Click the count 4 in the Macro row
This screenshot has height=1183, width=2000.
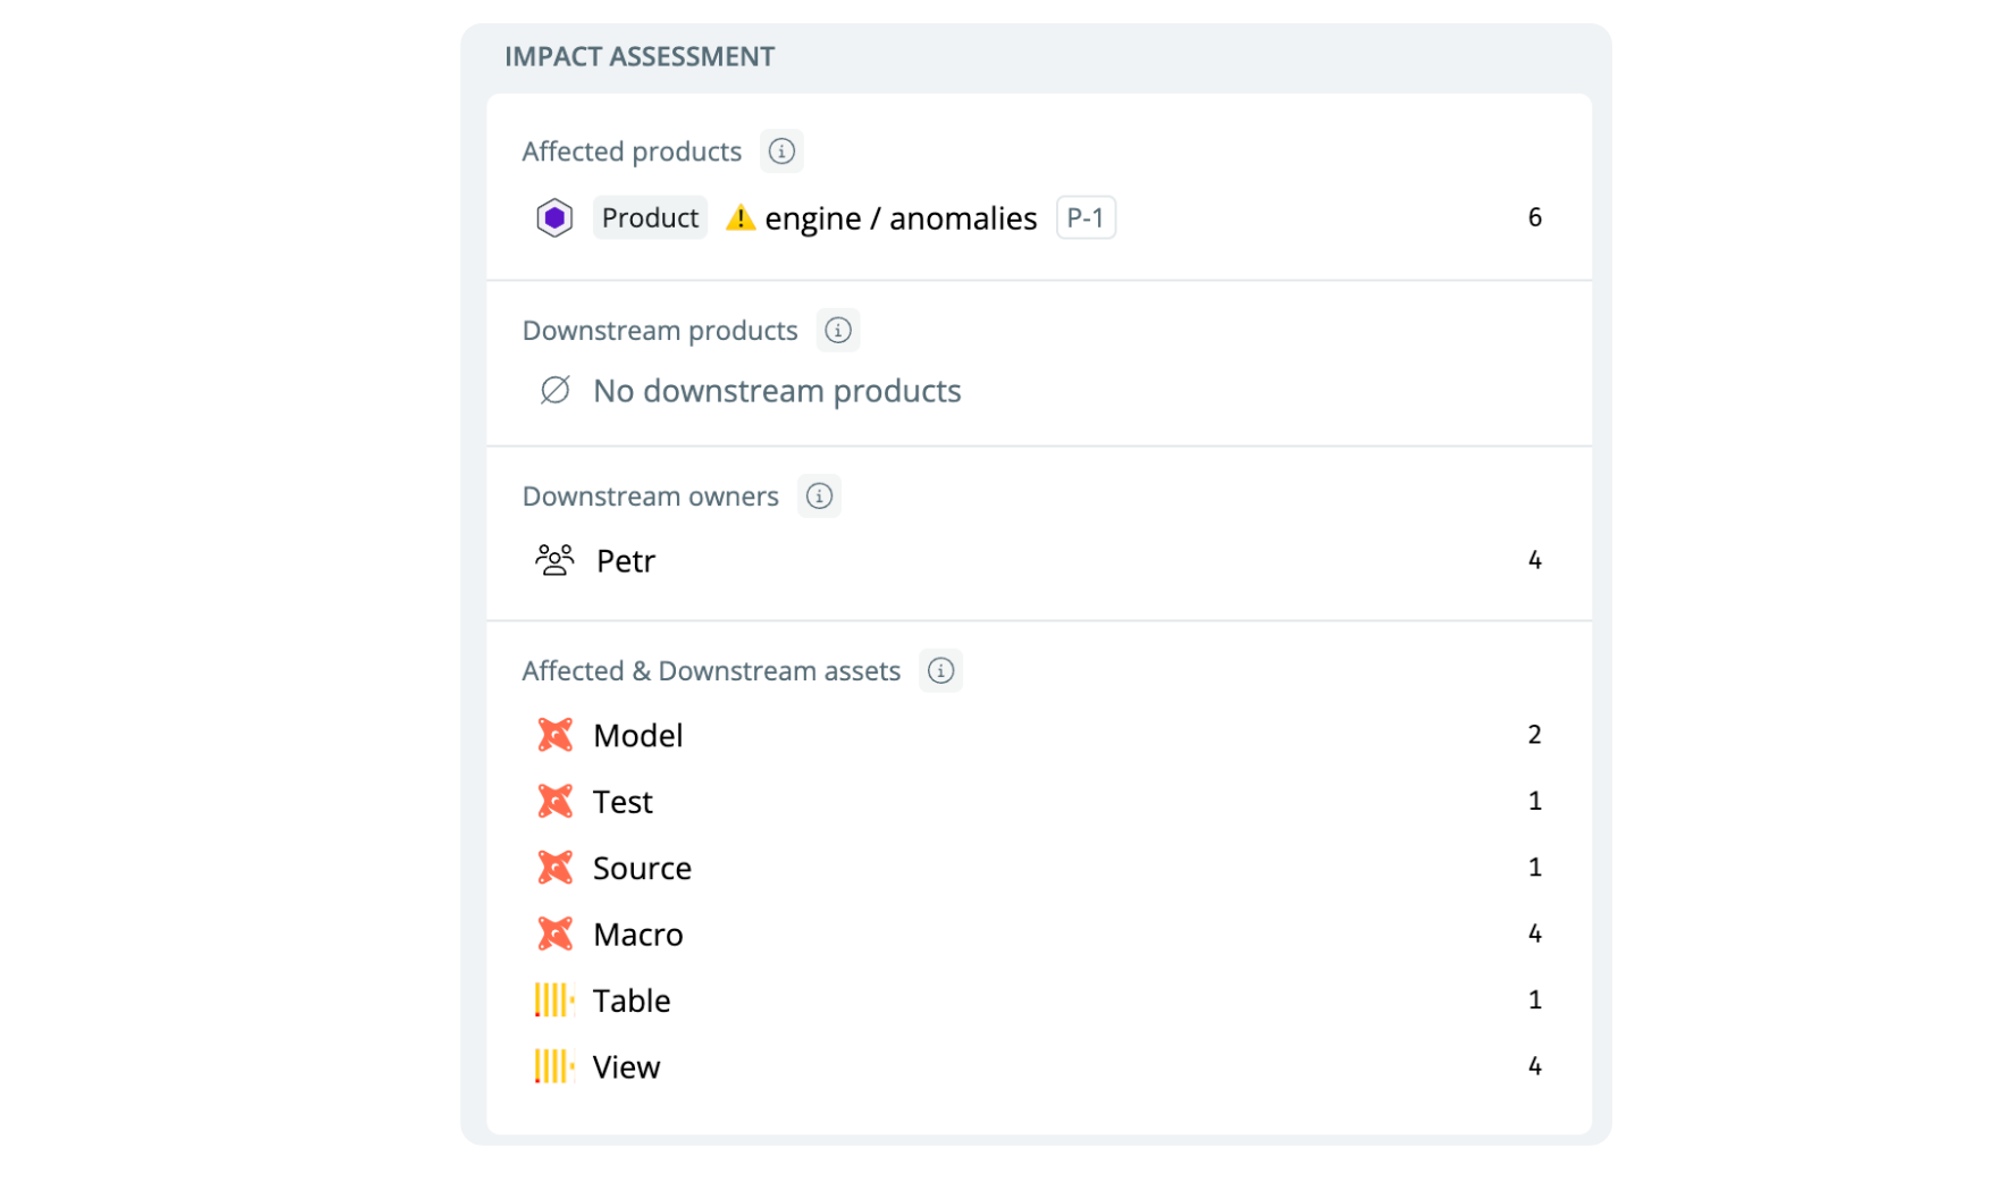pos(1534,934)
